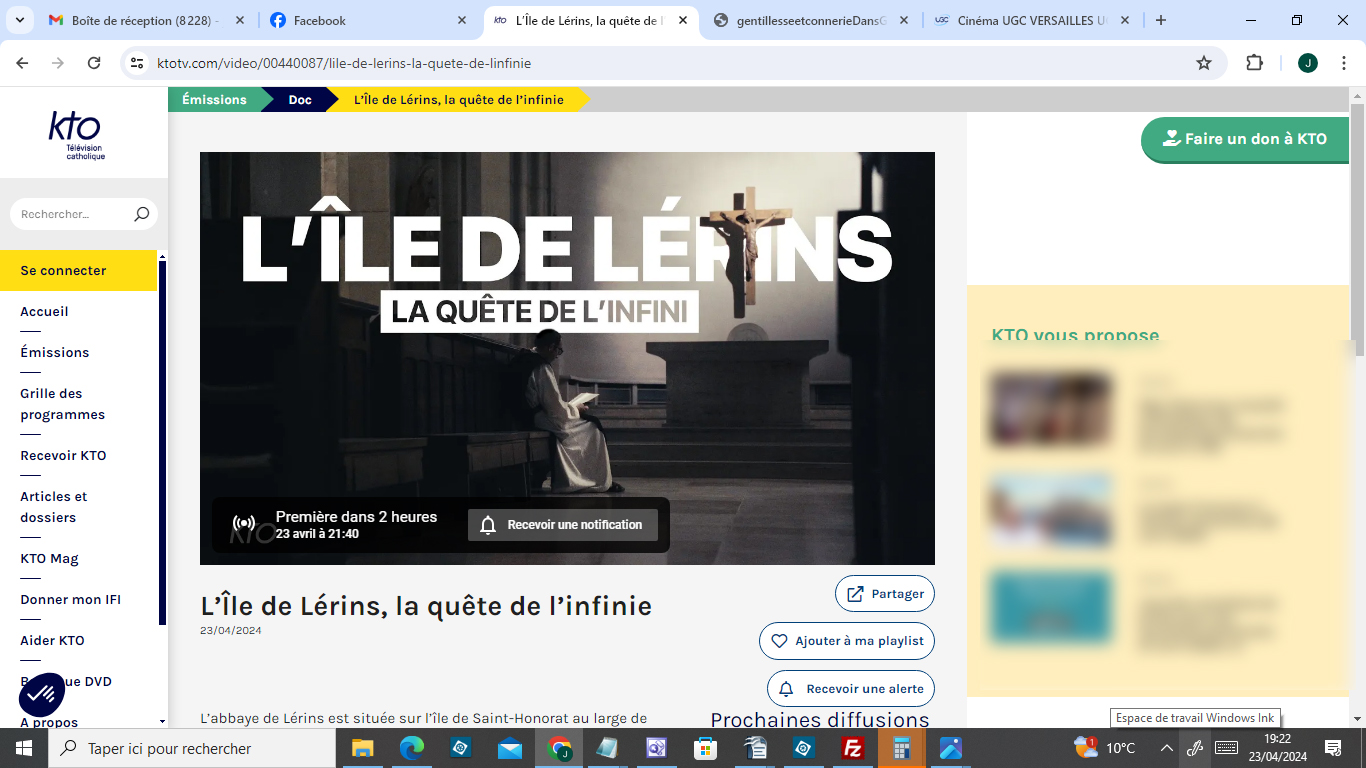The height and width of the screenshot is (768, 1366).
Task: Click the KTO Télévision catholique logo
Action: point(77,135)
